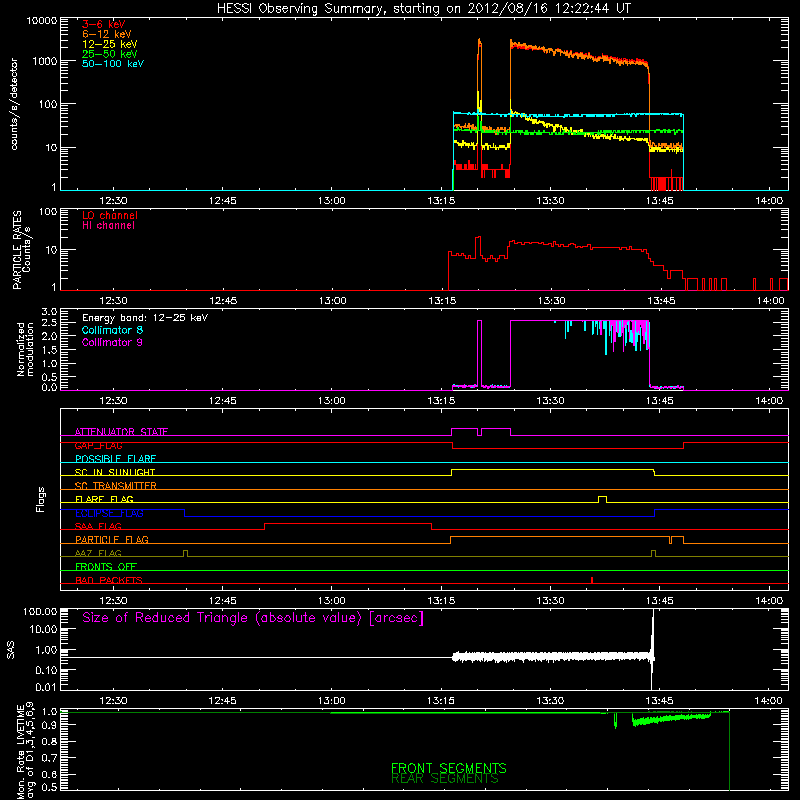Select the FLARE_FLAG label
The height and width of the screenshot is (800, 800).
104,499
